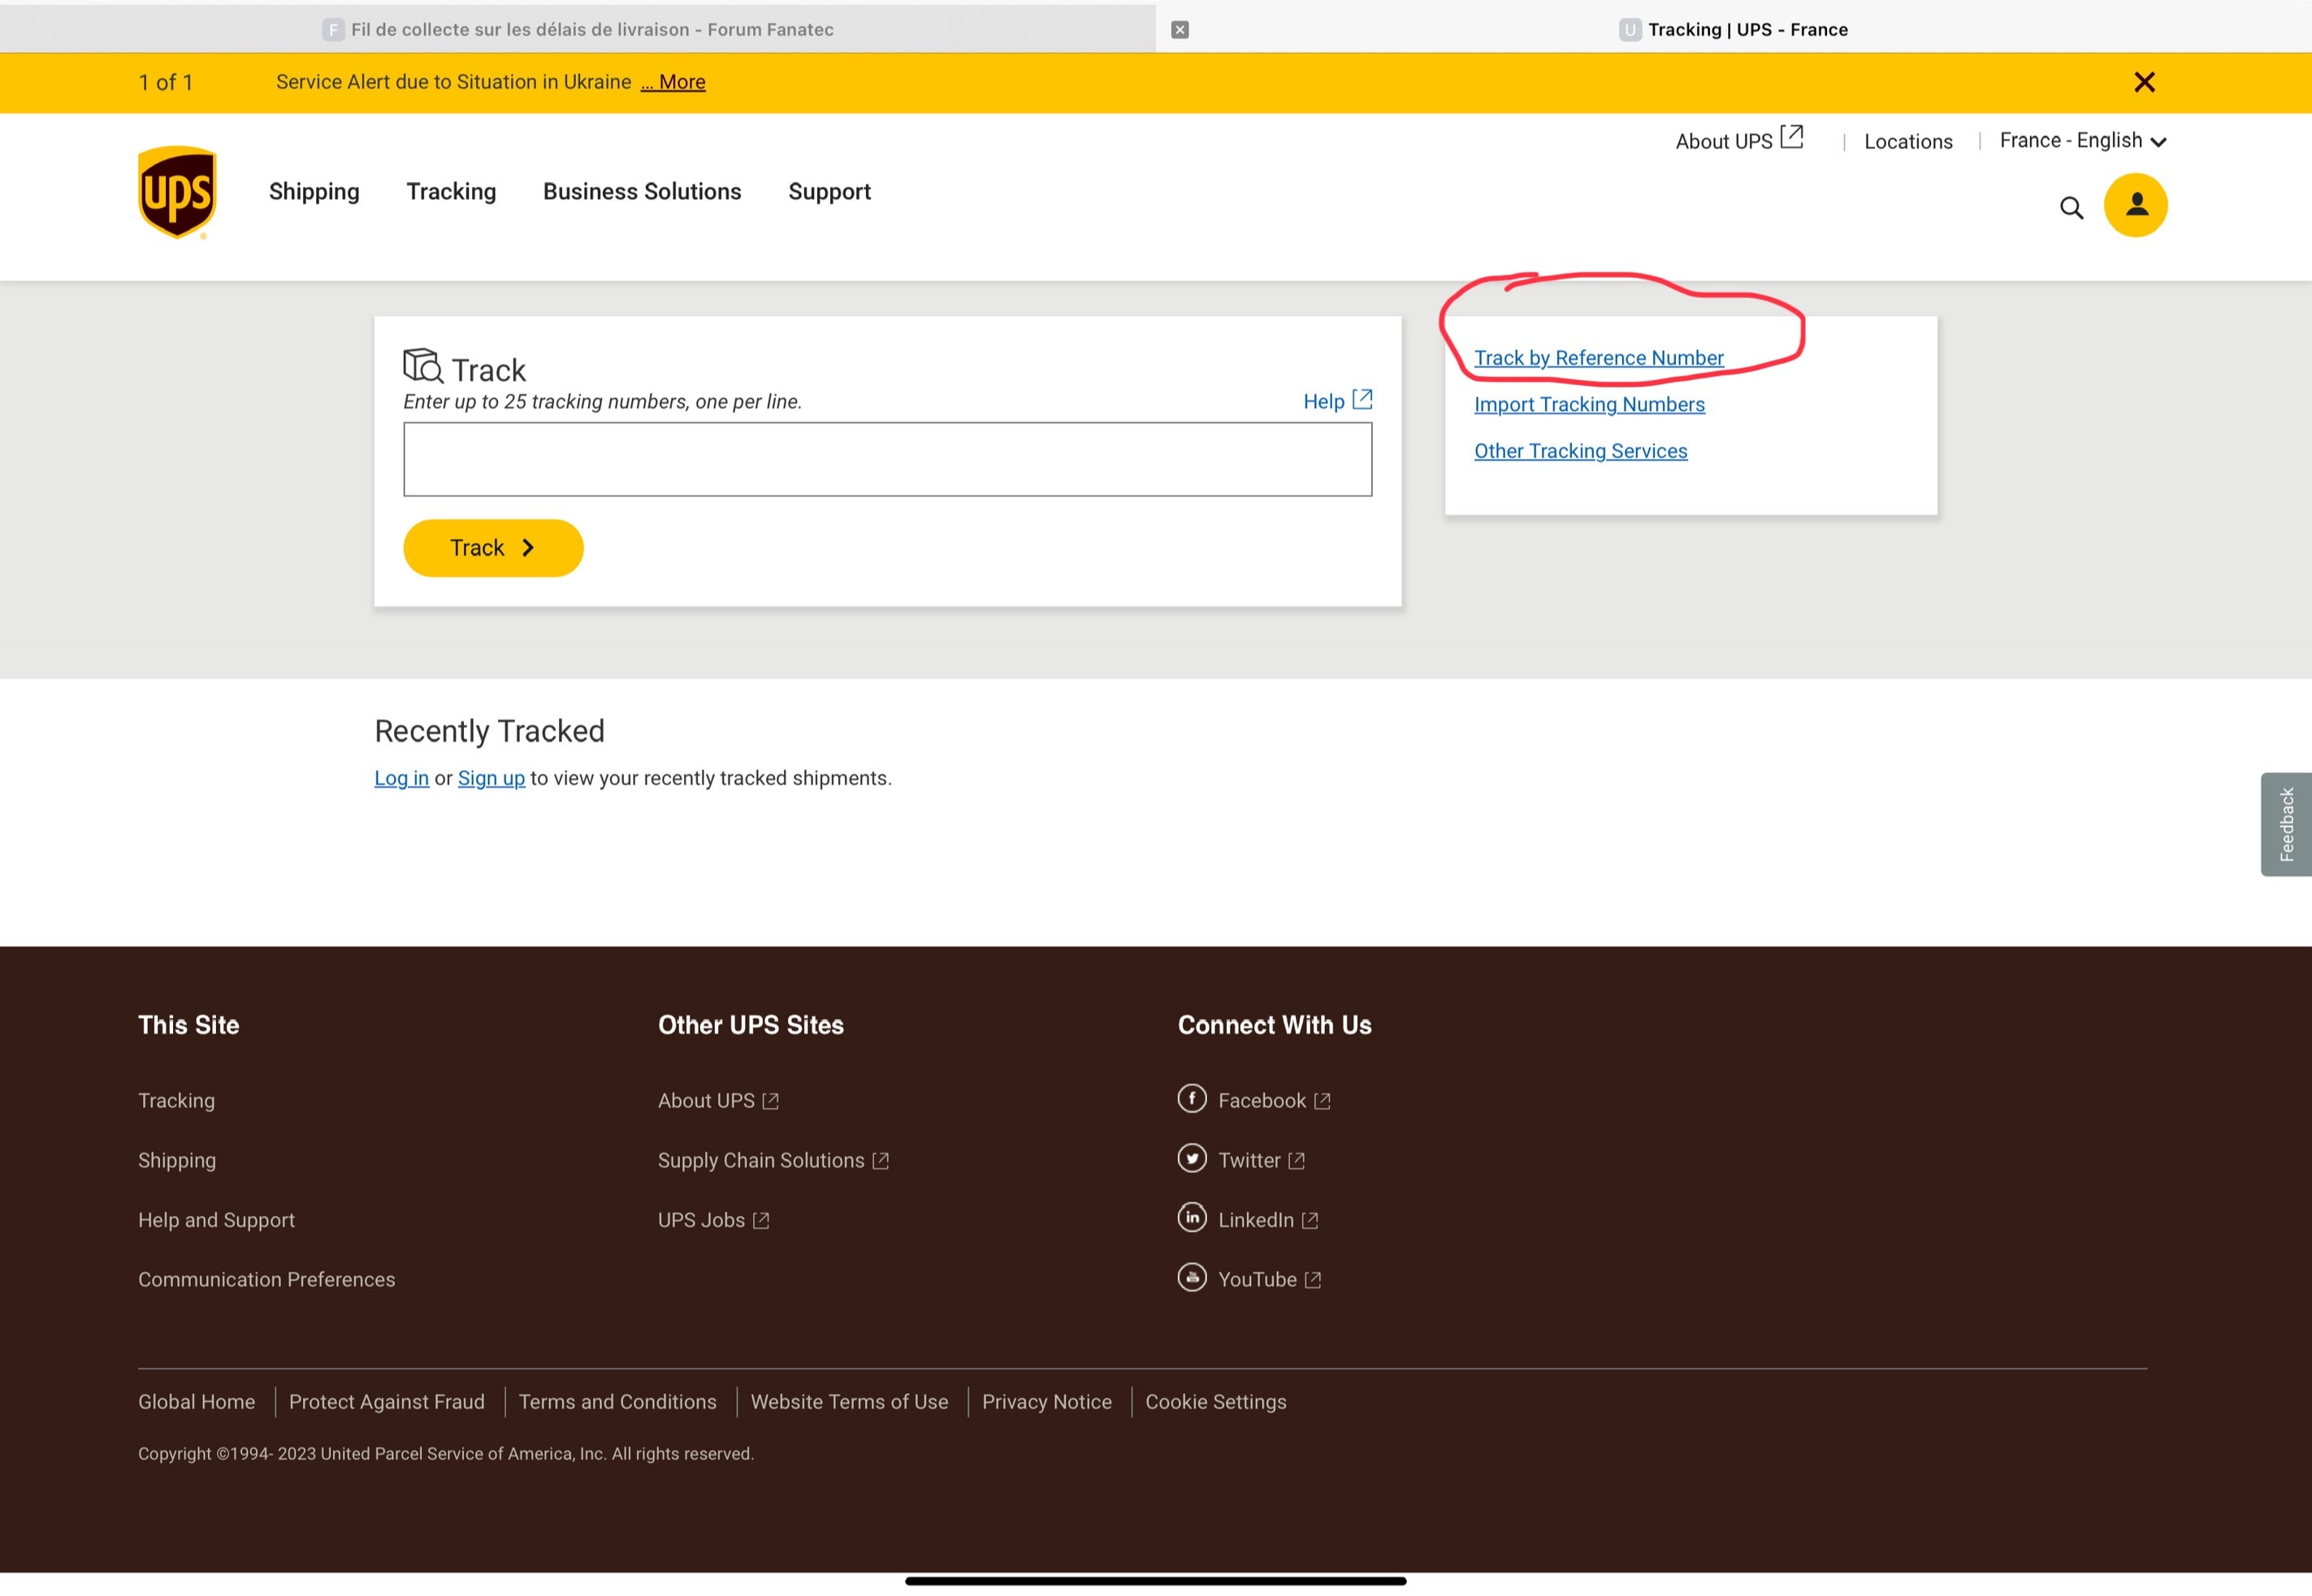Click the UPS shield logo
This screenshot has width=2312, height=1596.
pos(177,192)
